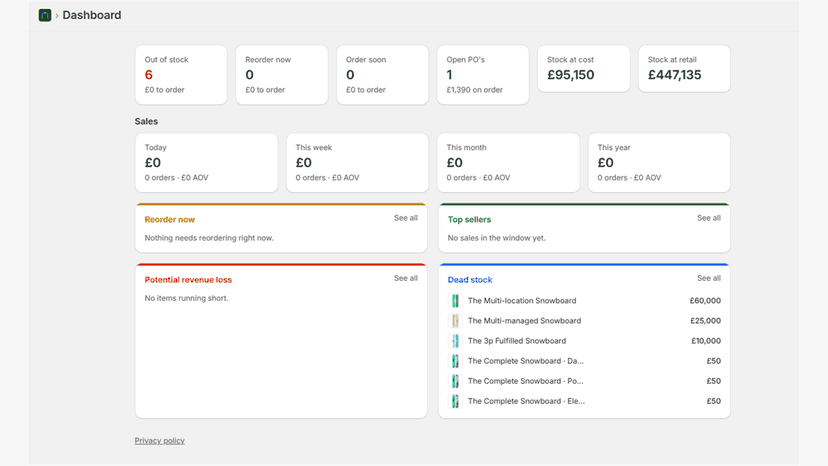Open The Multi-location Snowboard dead stock row

584,301
